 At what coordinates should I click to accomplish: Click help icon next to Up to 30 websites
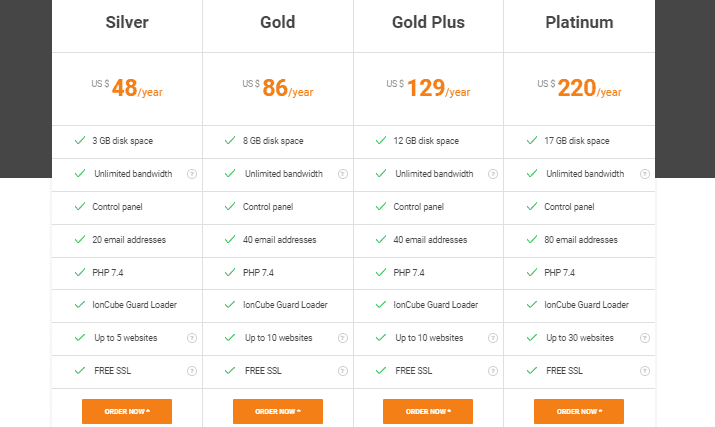click(645, 338)
